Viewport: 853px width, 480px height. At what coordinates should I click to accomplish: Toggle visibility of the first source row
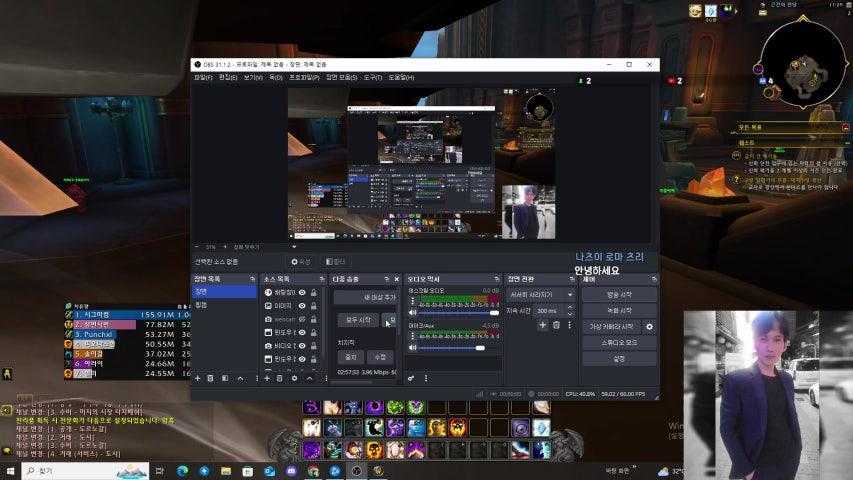302,292
